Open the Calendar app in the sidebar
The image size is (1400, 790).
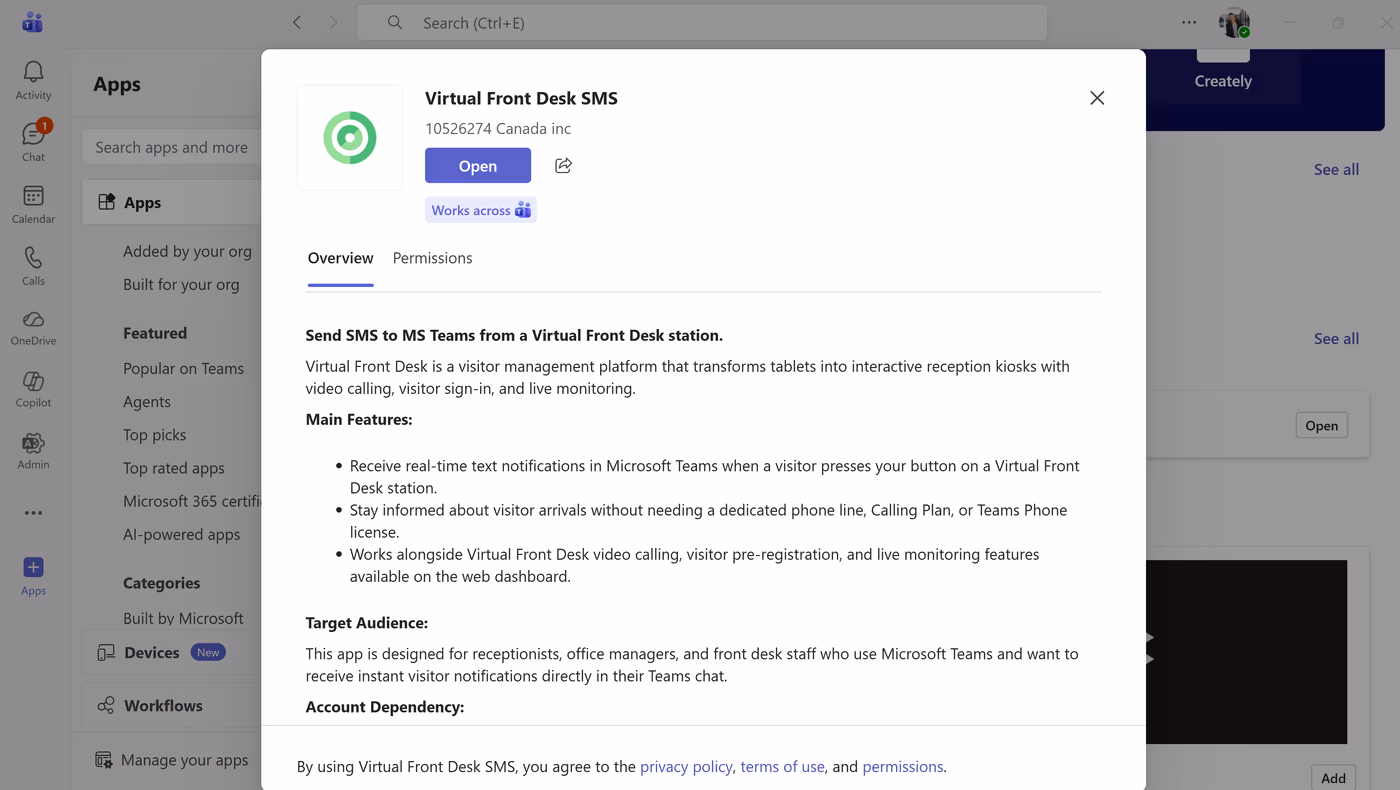pyautogui.click(x=33, y=204)
